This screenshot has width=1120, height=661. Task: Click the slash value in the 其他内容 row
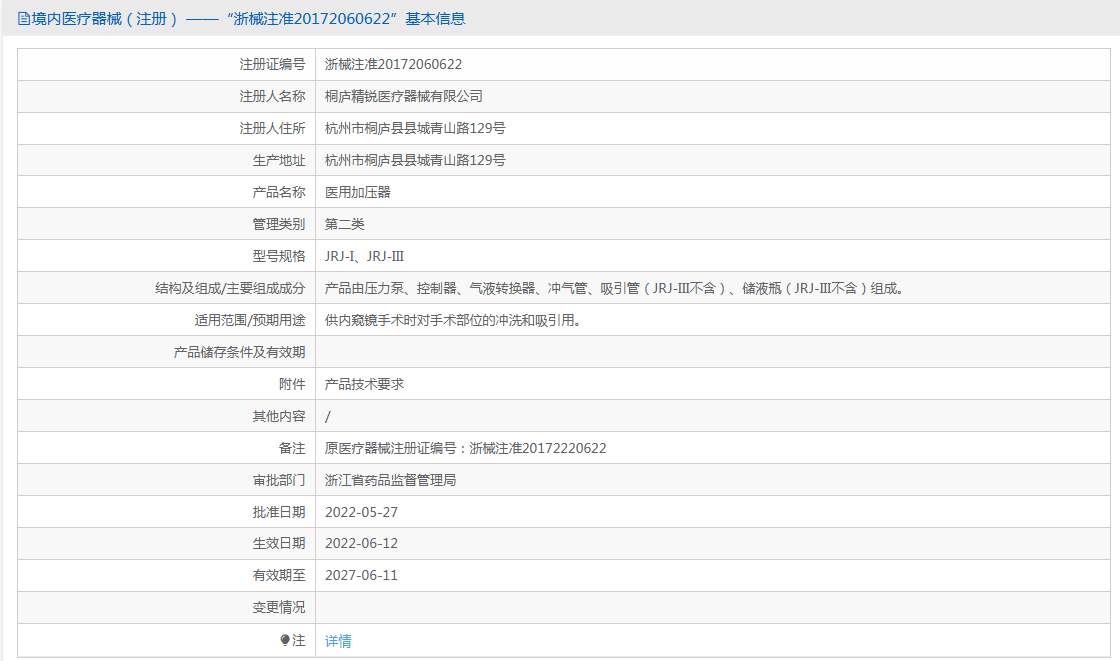coord(328,417)
